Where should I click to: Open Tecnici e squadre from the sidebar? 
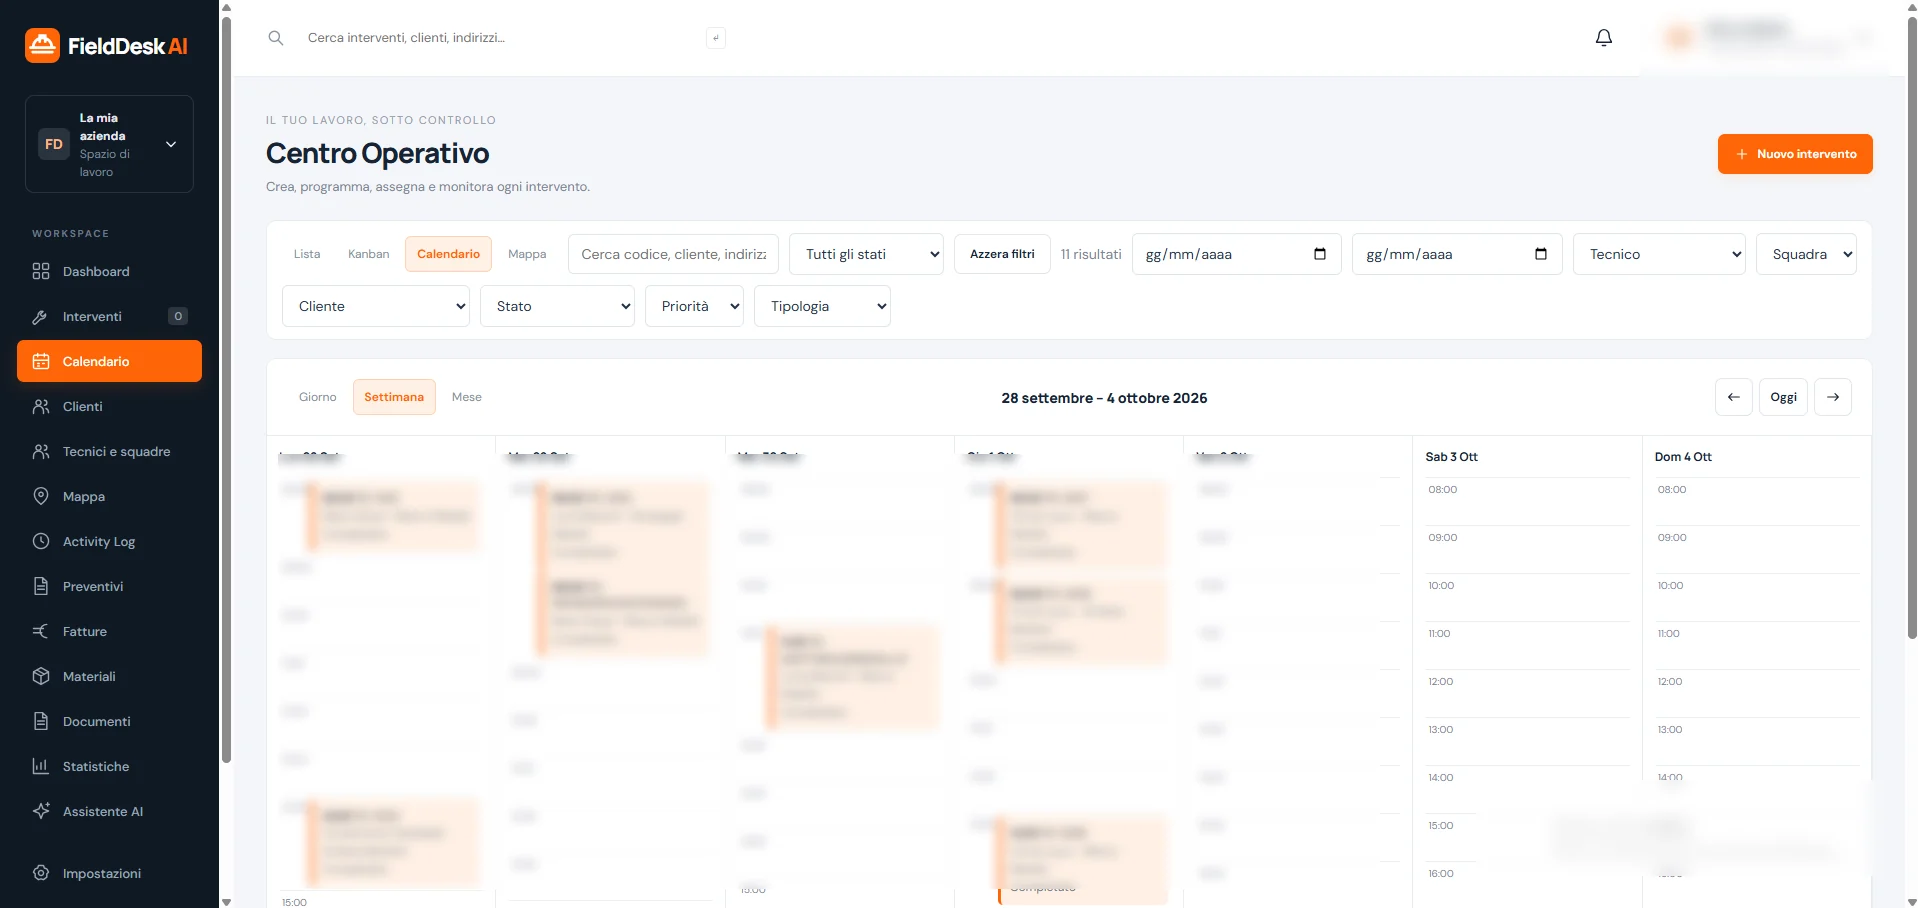tap(109, 451)
